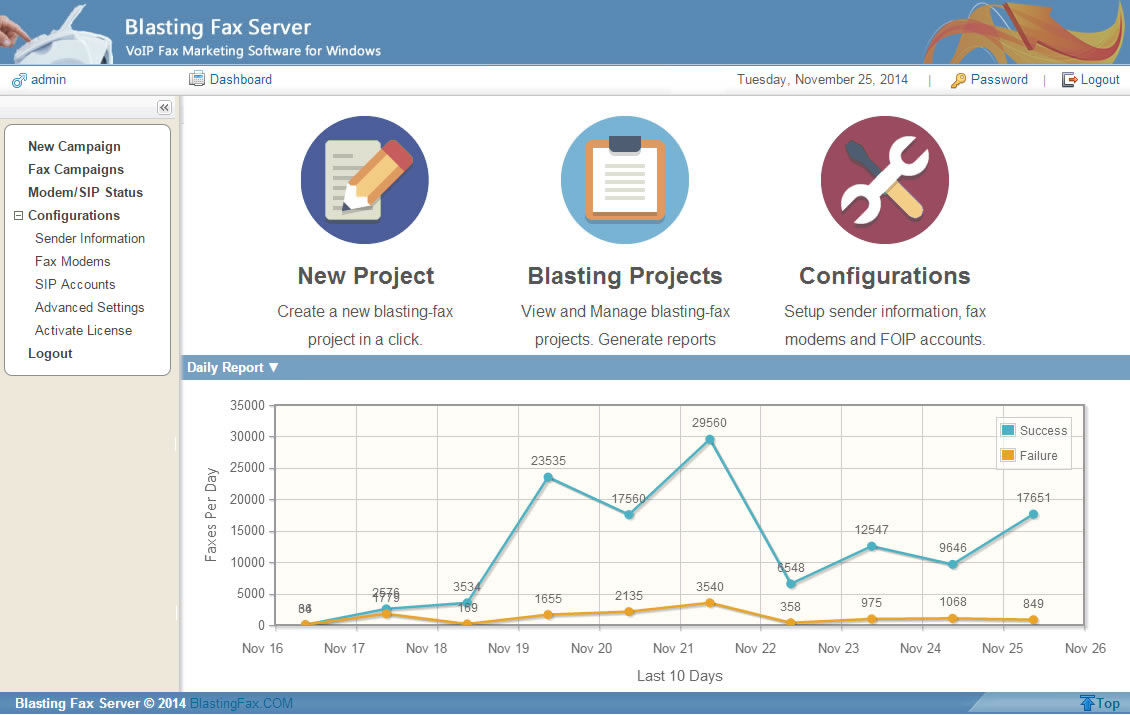Select the 17560 success data point
The width and height of the screenshot is (1130, 715).
(x=629, y=515)
